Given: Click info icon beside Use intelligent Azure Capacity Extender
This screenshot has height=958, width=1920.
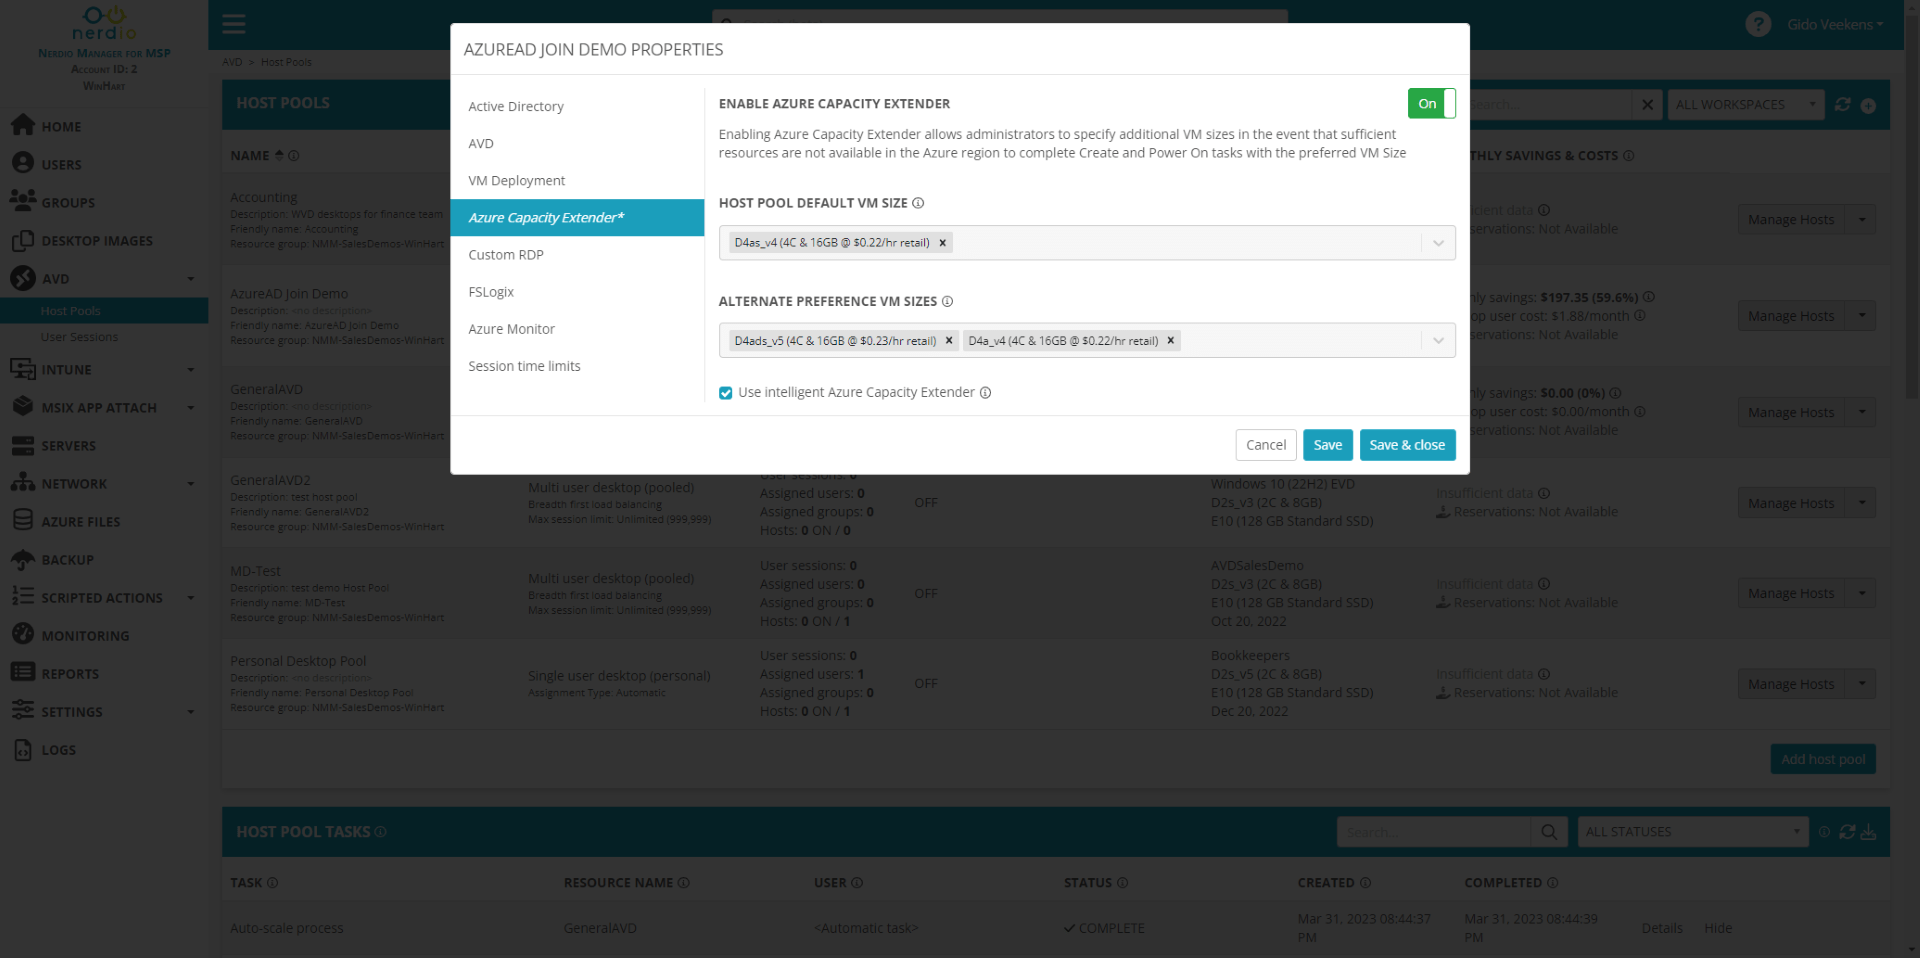Looking at the screenshot, I should [985, 393].
